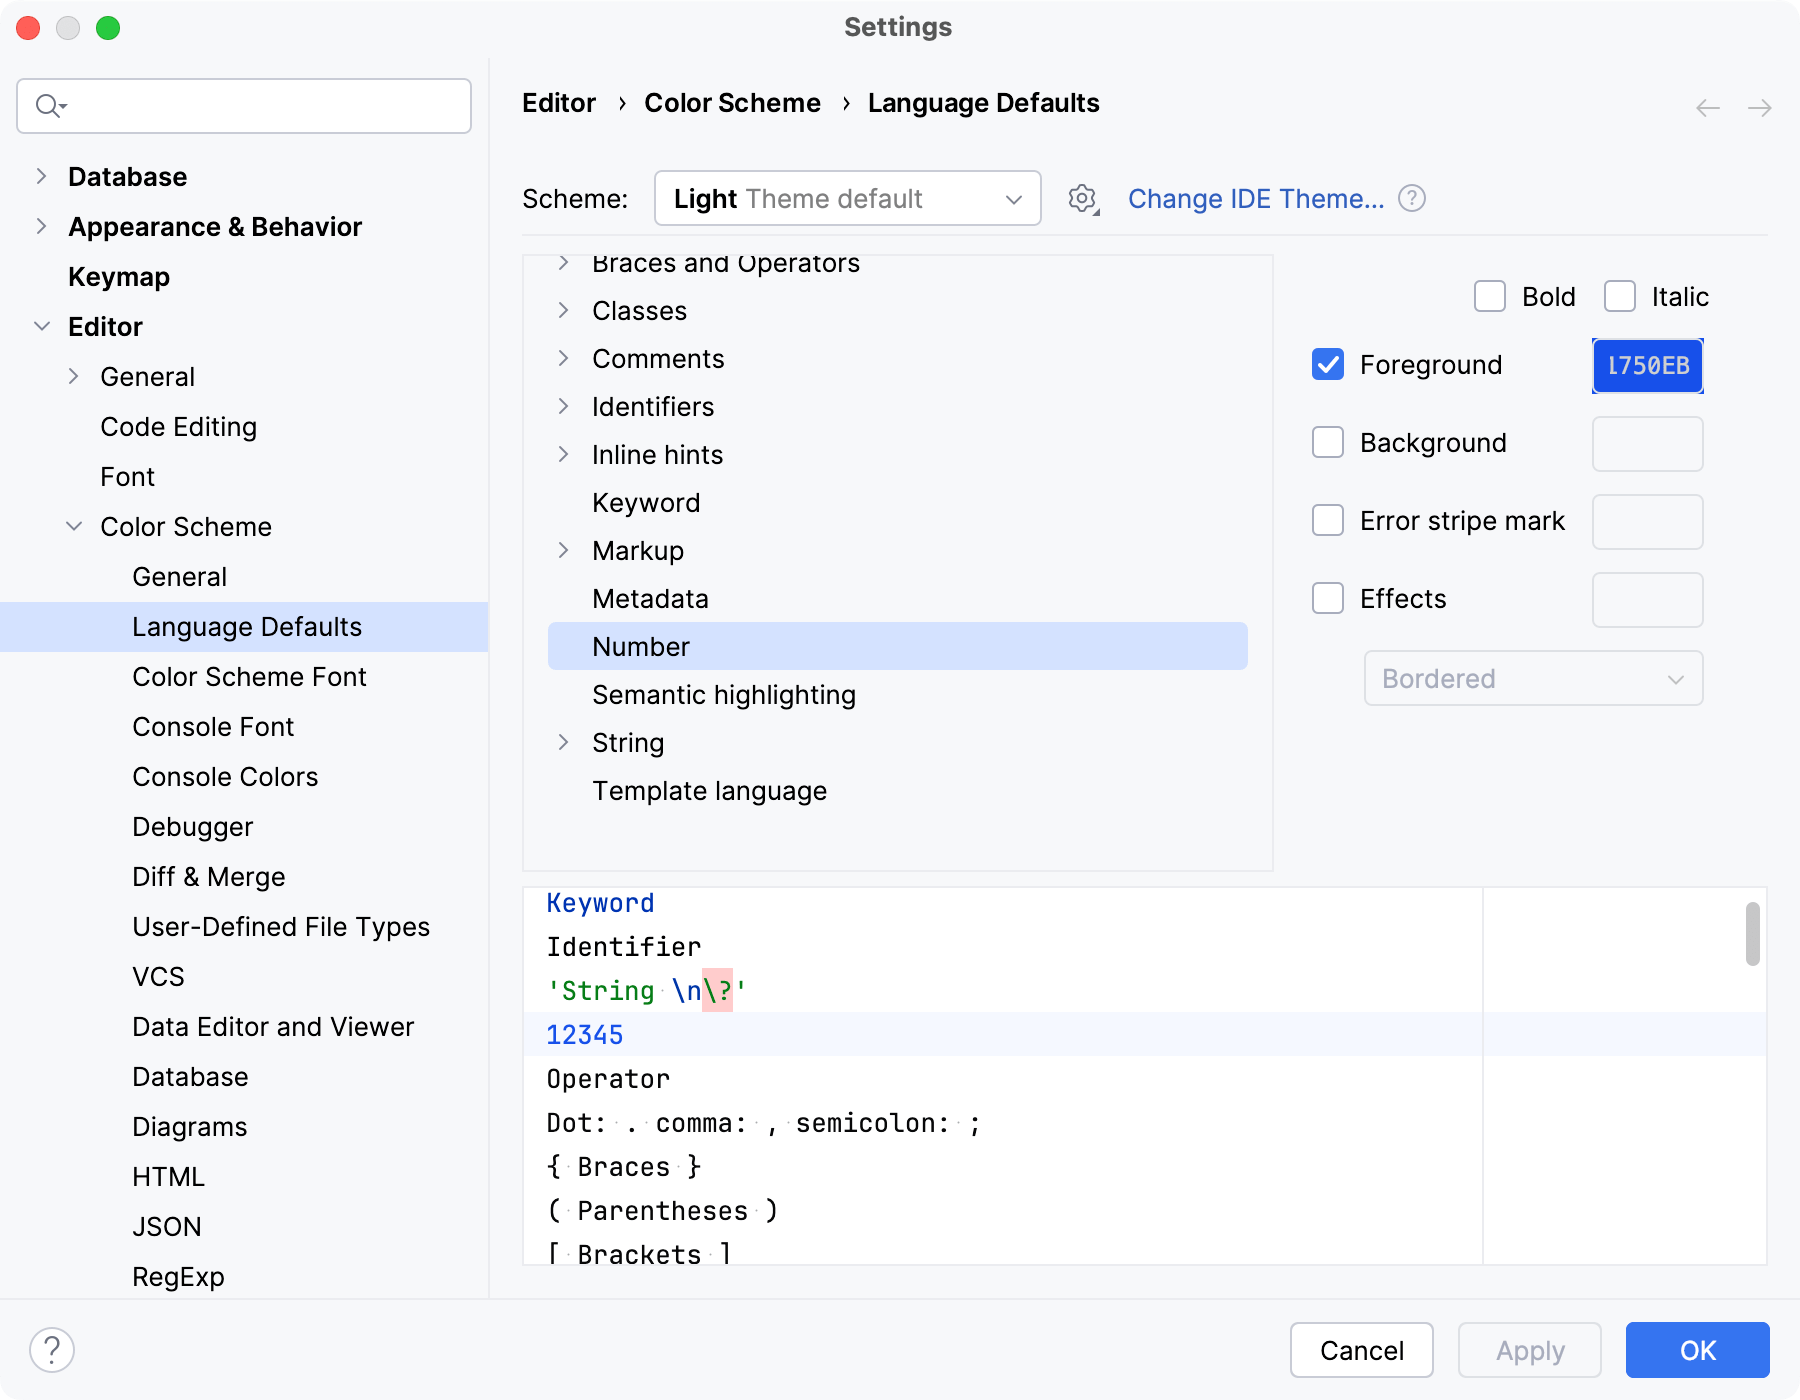Navigate back with the left arrow
The height and width of the screenshot is (1400, 1800).
[x=1707, y=108]
